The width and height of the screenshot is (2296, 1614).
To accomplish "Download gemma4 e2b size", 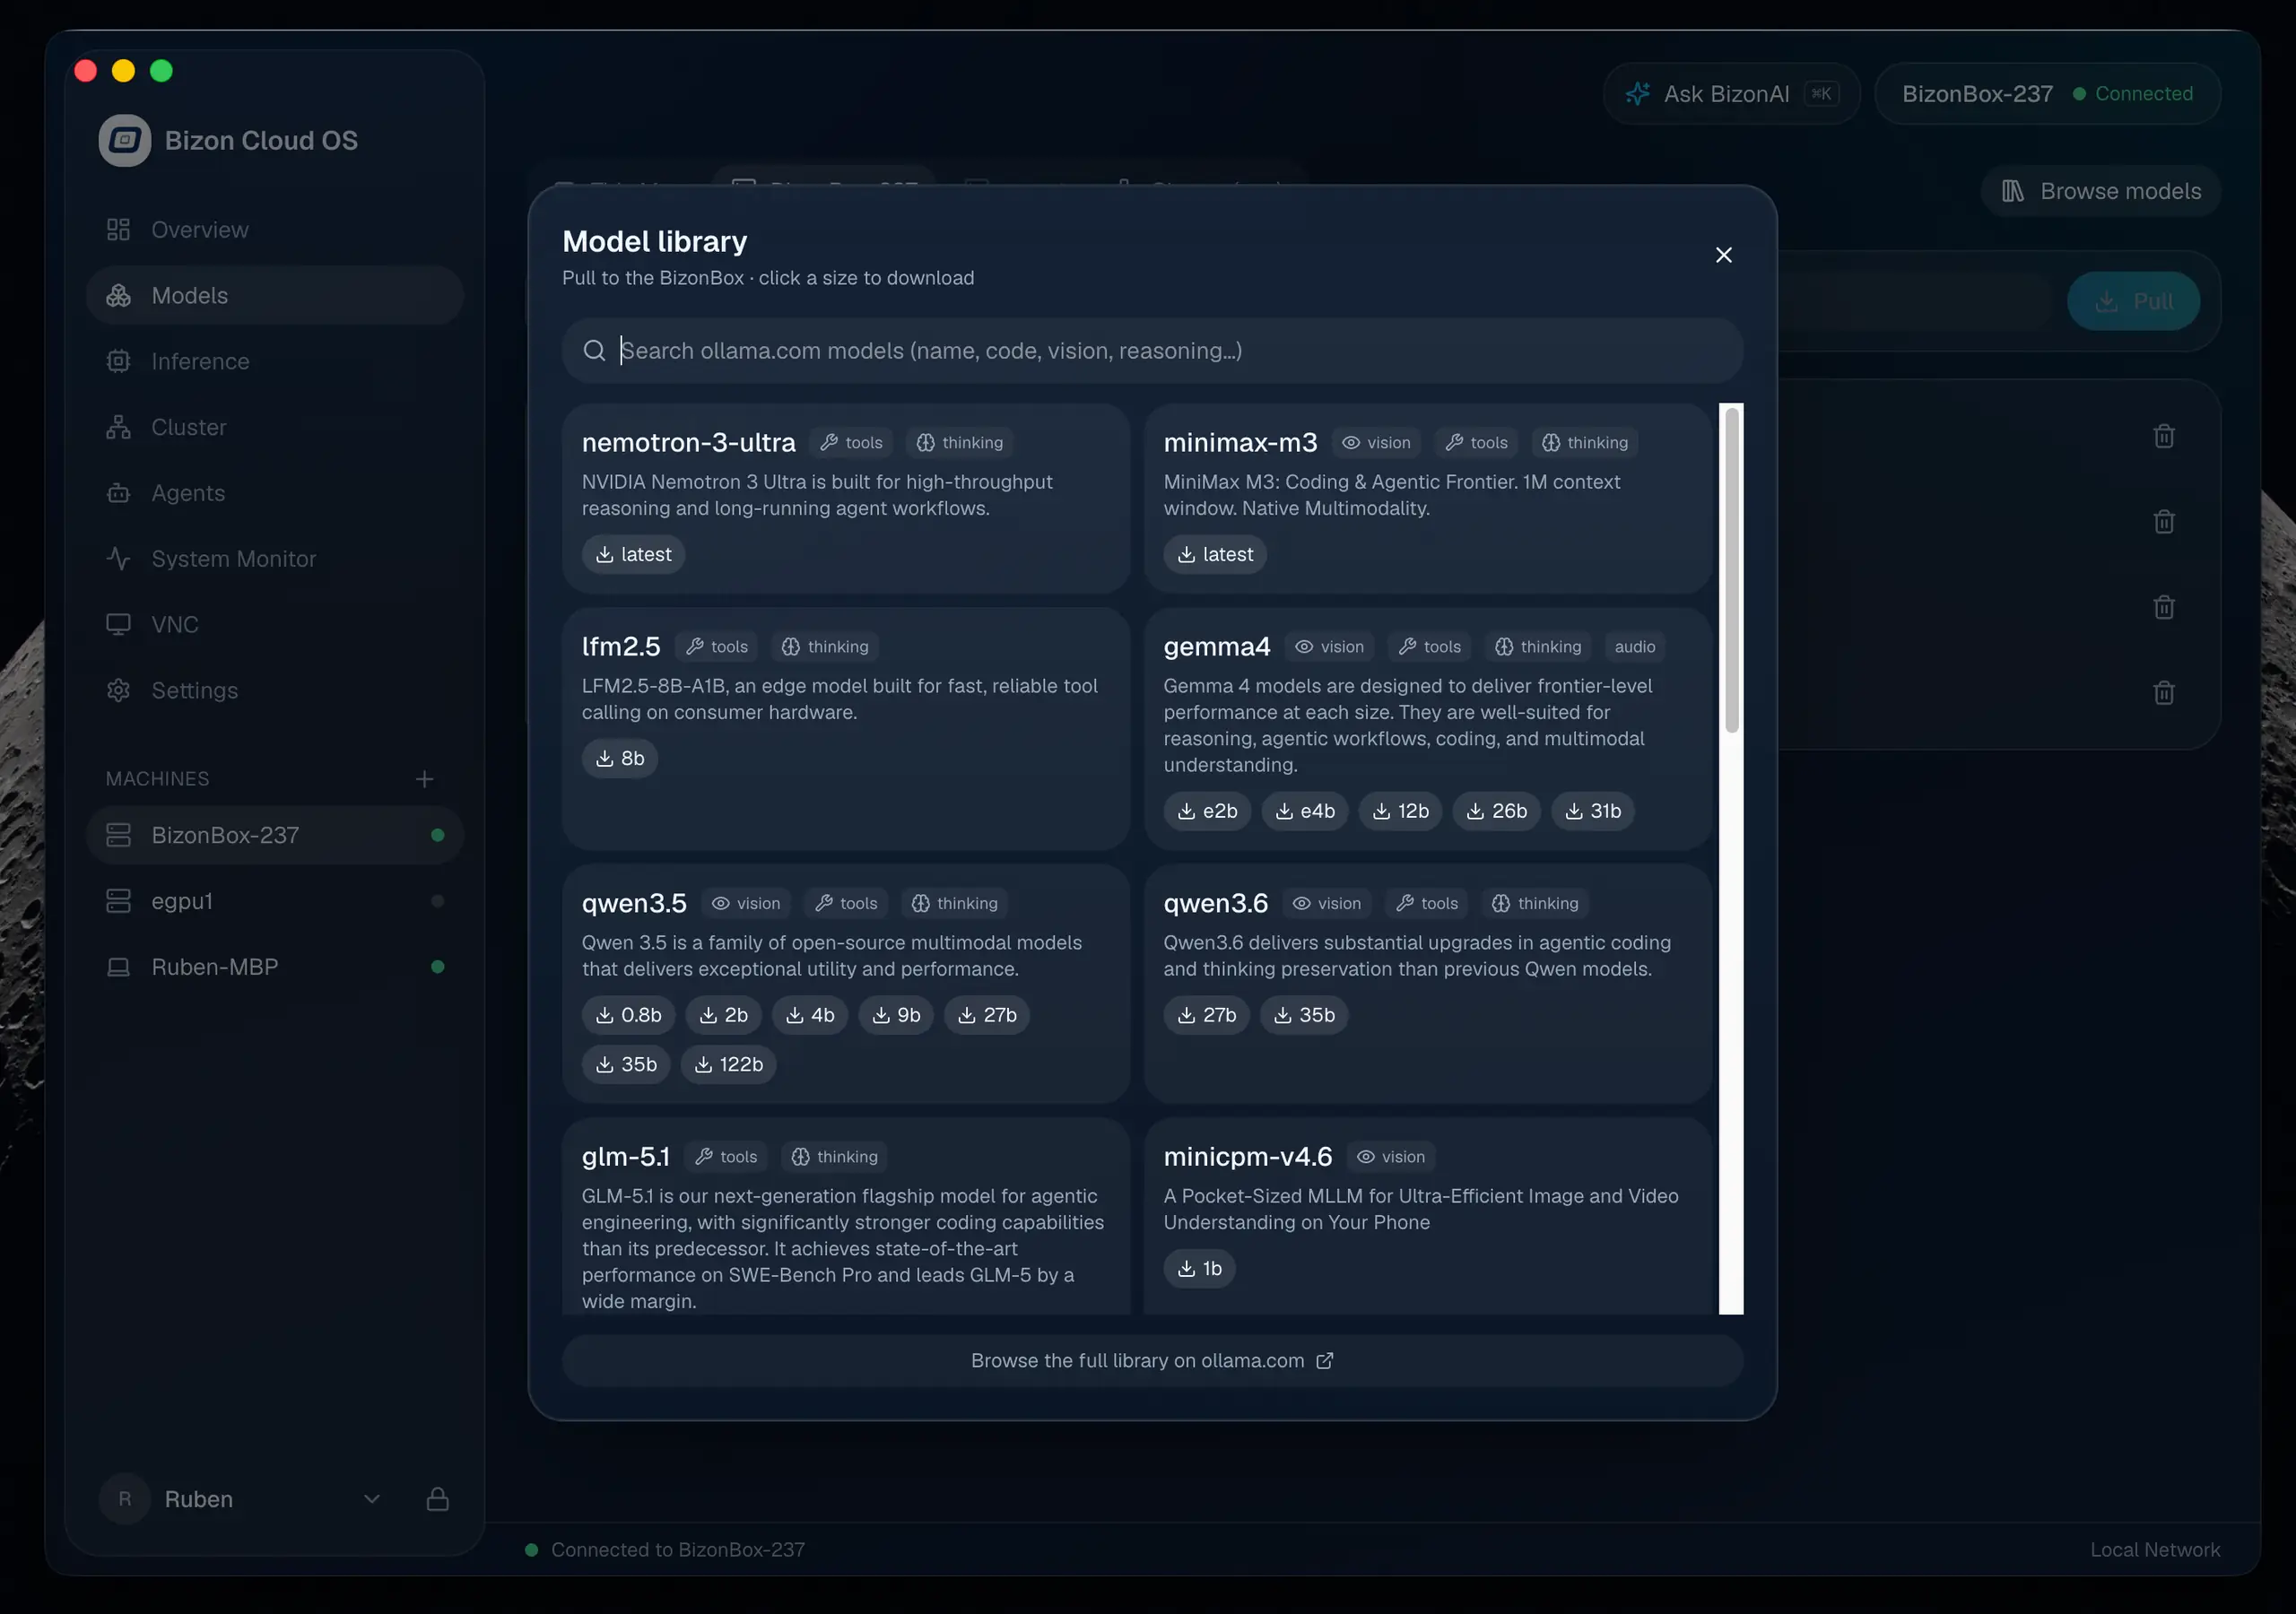I will tap(1207, 811).
